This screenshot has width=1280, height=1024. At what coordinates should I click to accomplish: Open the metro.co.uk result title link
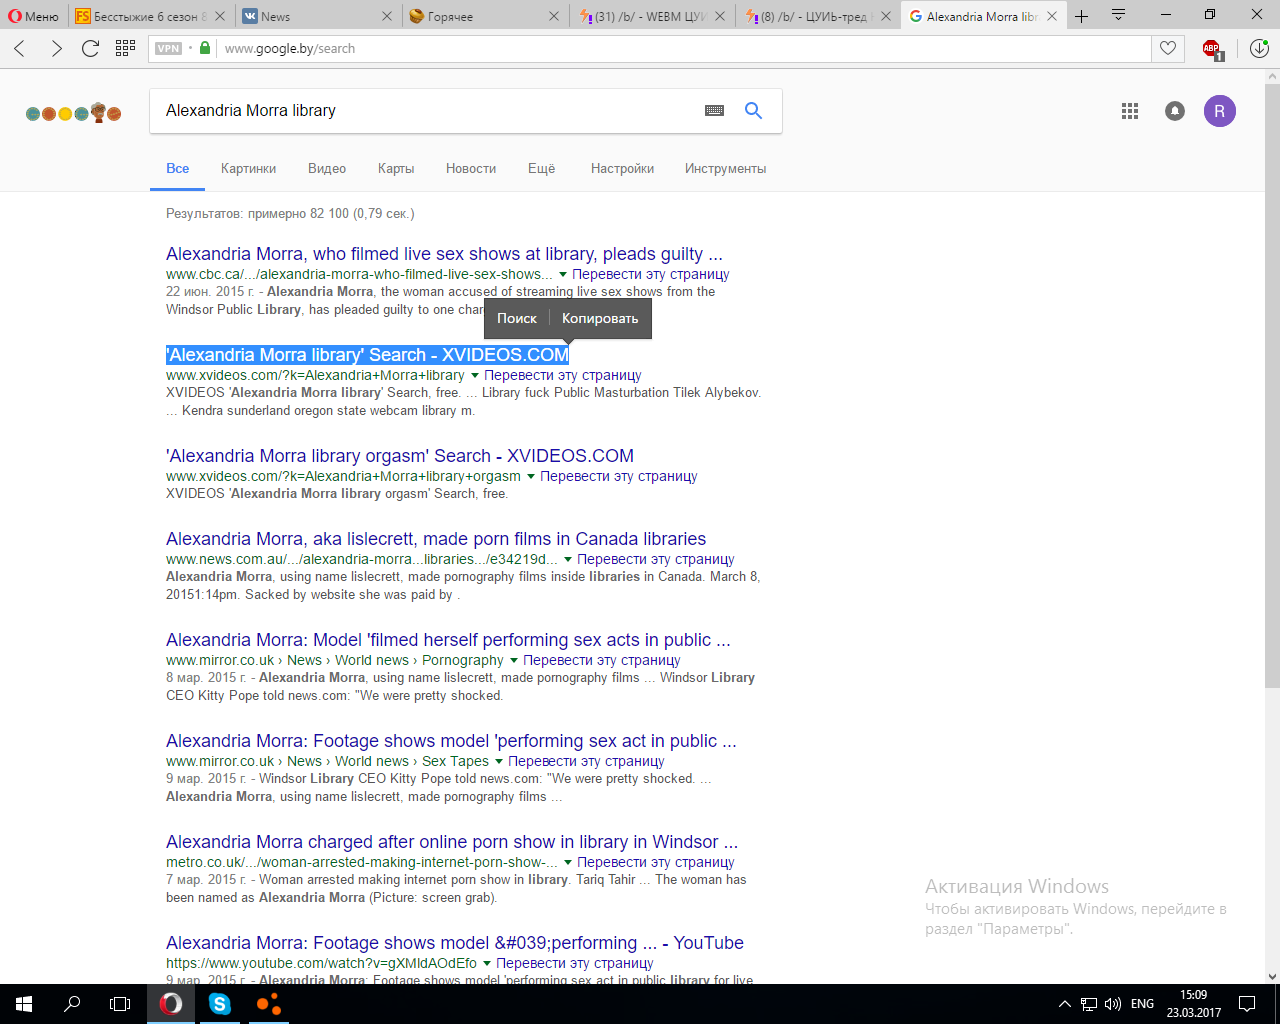(x=452, y=842)
